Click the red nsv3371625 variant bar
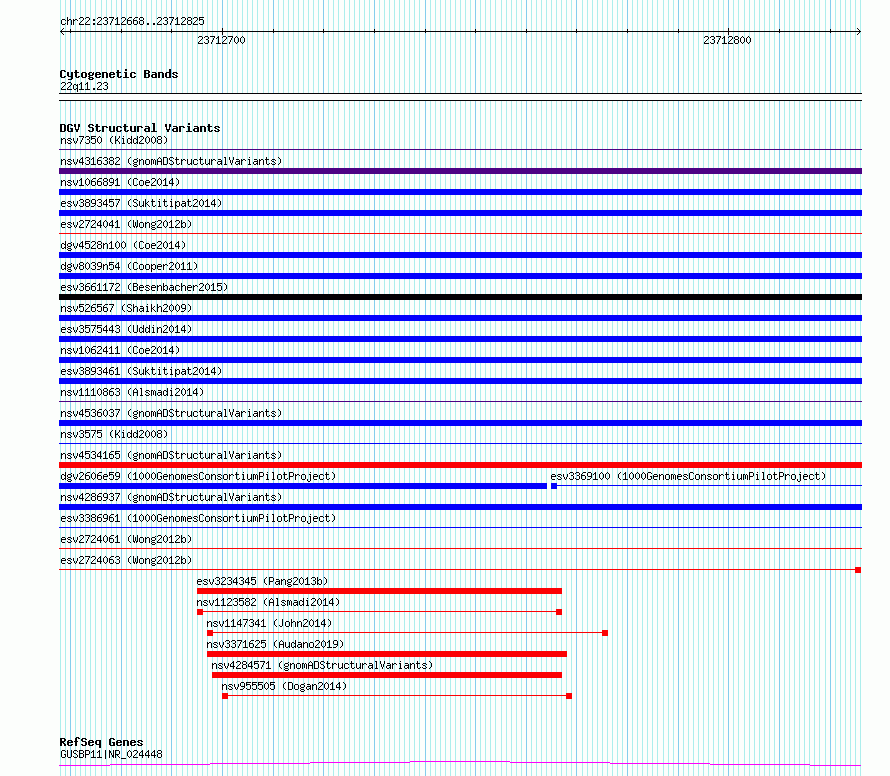Screen dimensions: 890x776 (387, 654)
